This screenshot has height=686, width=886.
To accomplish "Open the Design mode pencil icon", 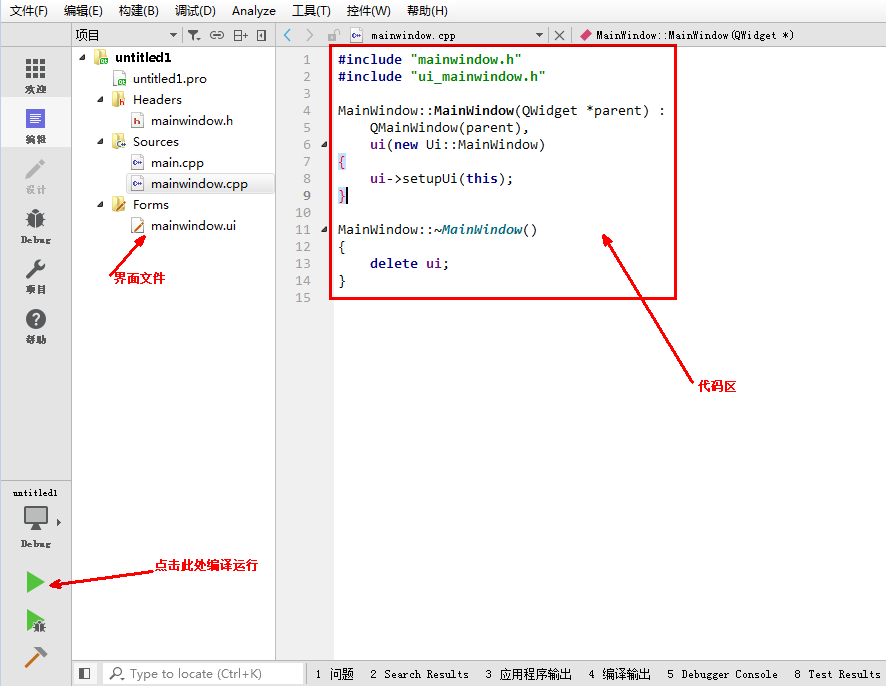I will pyautogui.click(x=35, y=169).
